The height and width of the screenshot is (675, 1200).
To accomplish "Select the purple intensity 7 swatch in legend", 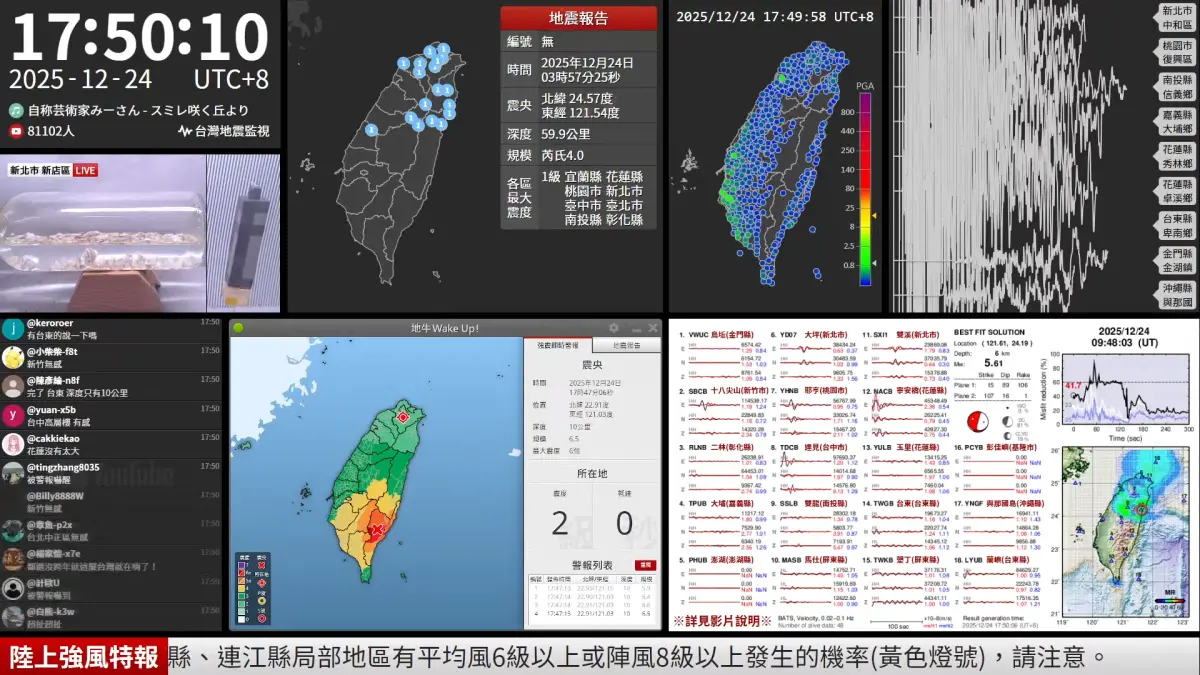I will click(x=242, y=563).
